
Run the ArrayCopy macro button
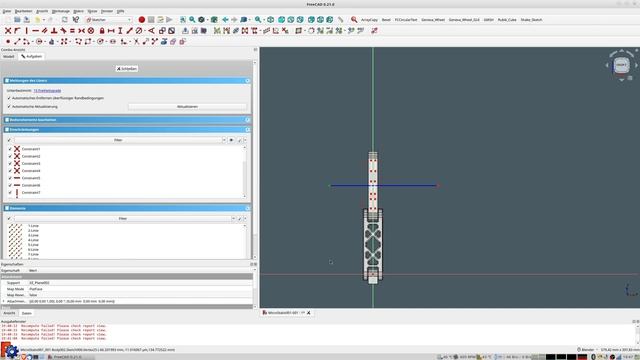369,20
